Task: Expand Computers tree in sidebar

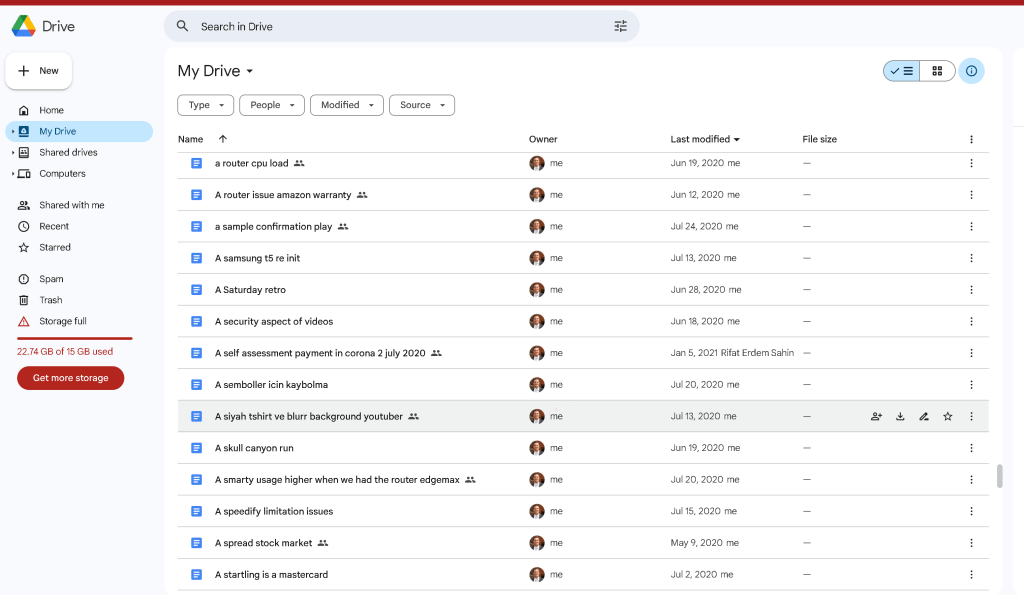Action: click(12, 174)
